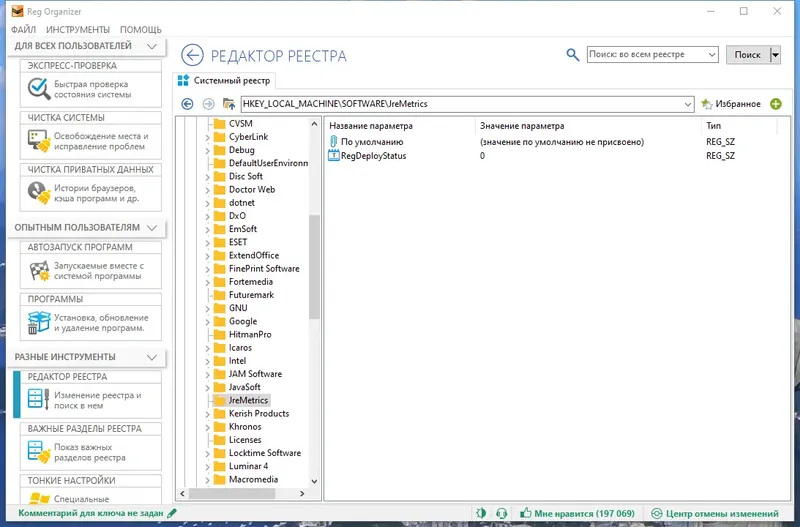Sort by Название параметра column header
The height and width of the screenshot is (527, 800).
[x=371, y=126]
